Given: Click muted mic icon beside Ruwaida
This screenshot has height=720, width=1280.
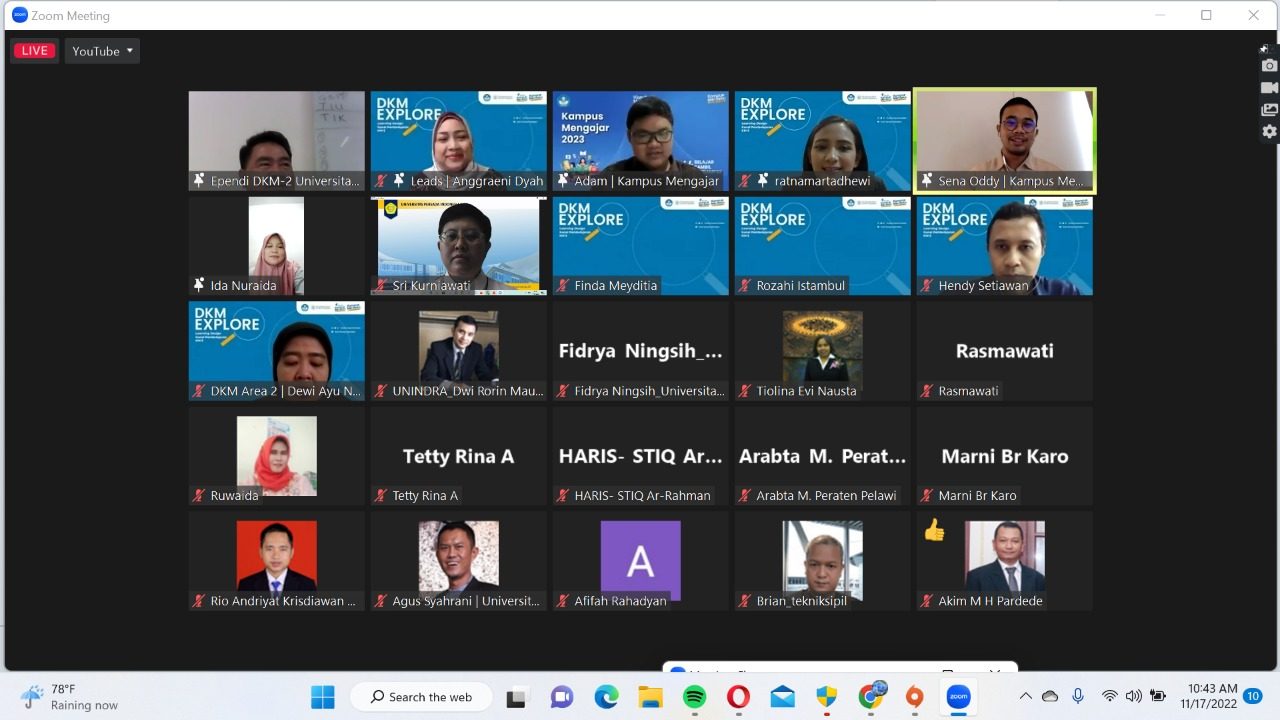Looking at the screenshot, I should click(x=199, y=496).
